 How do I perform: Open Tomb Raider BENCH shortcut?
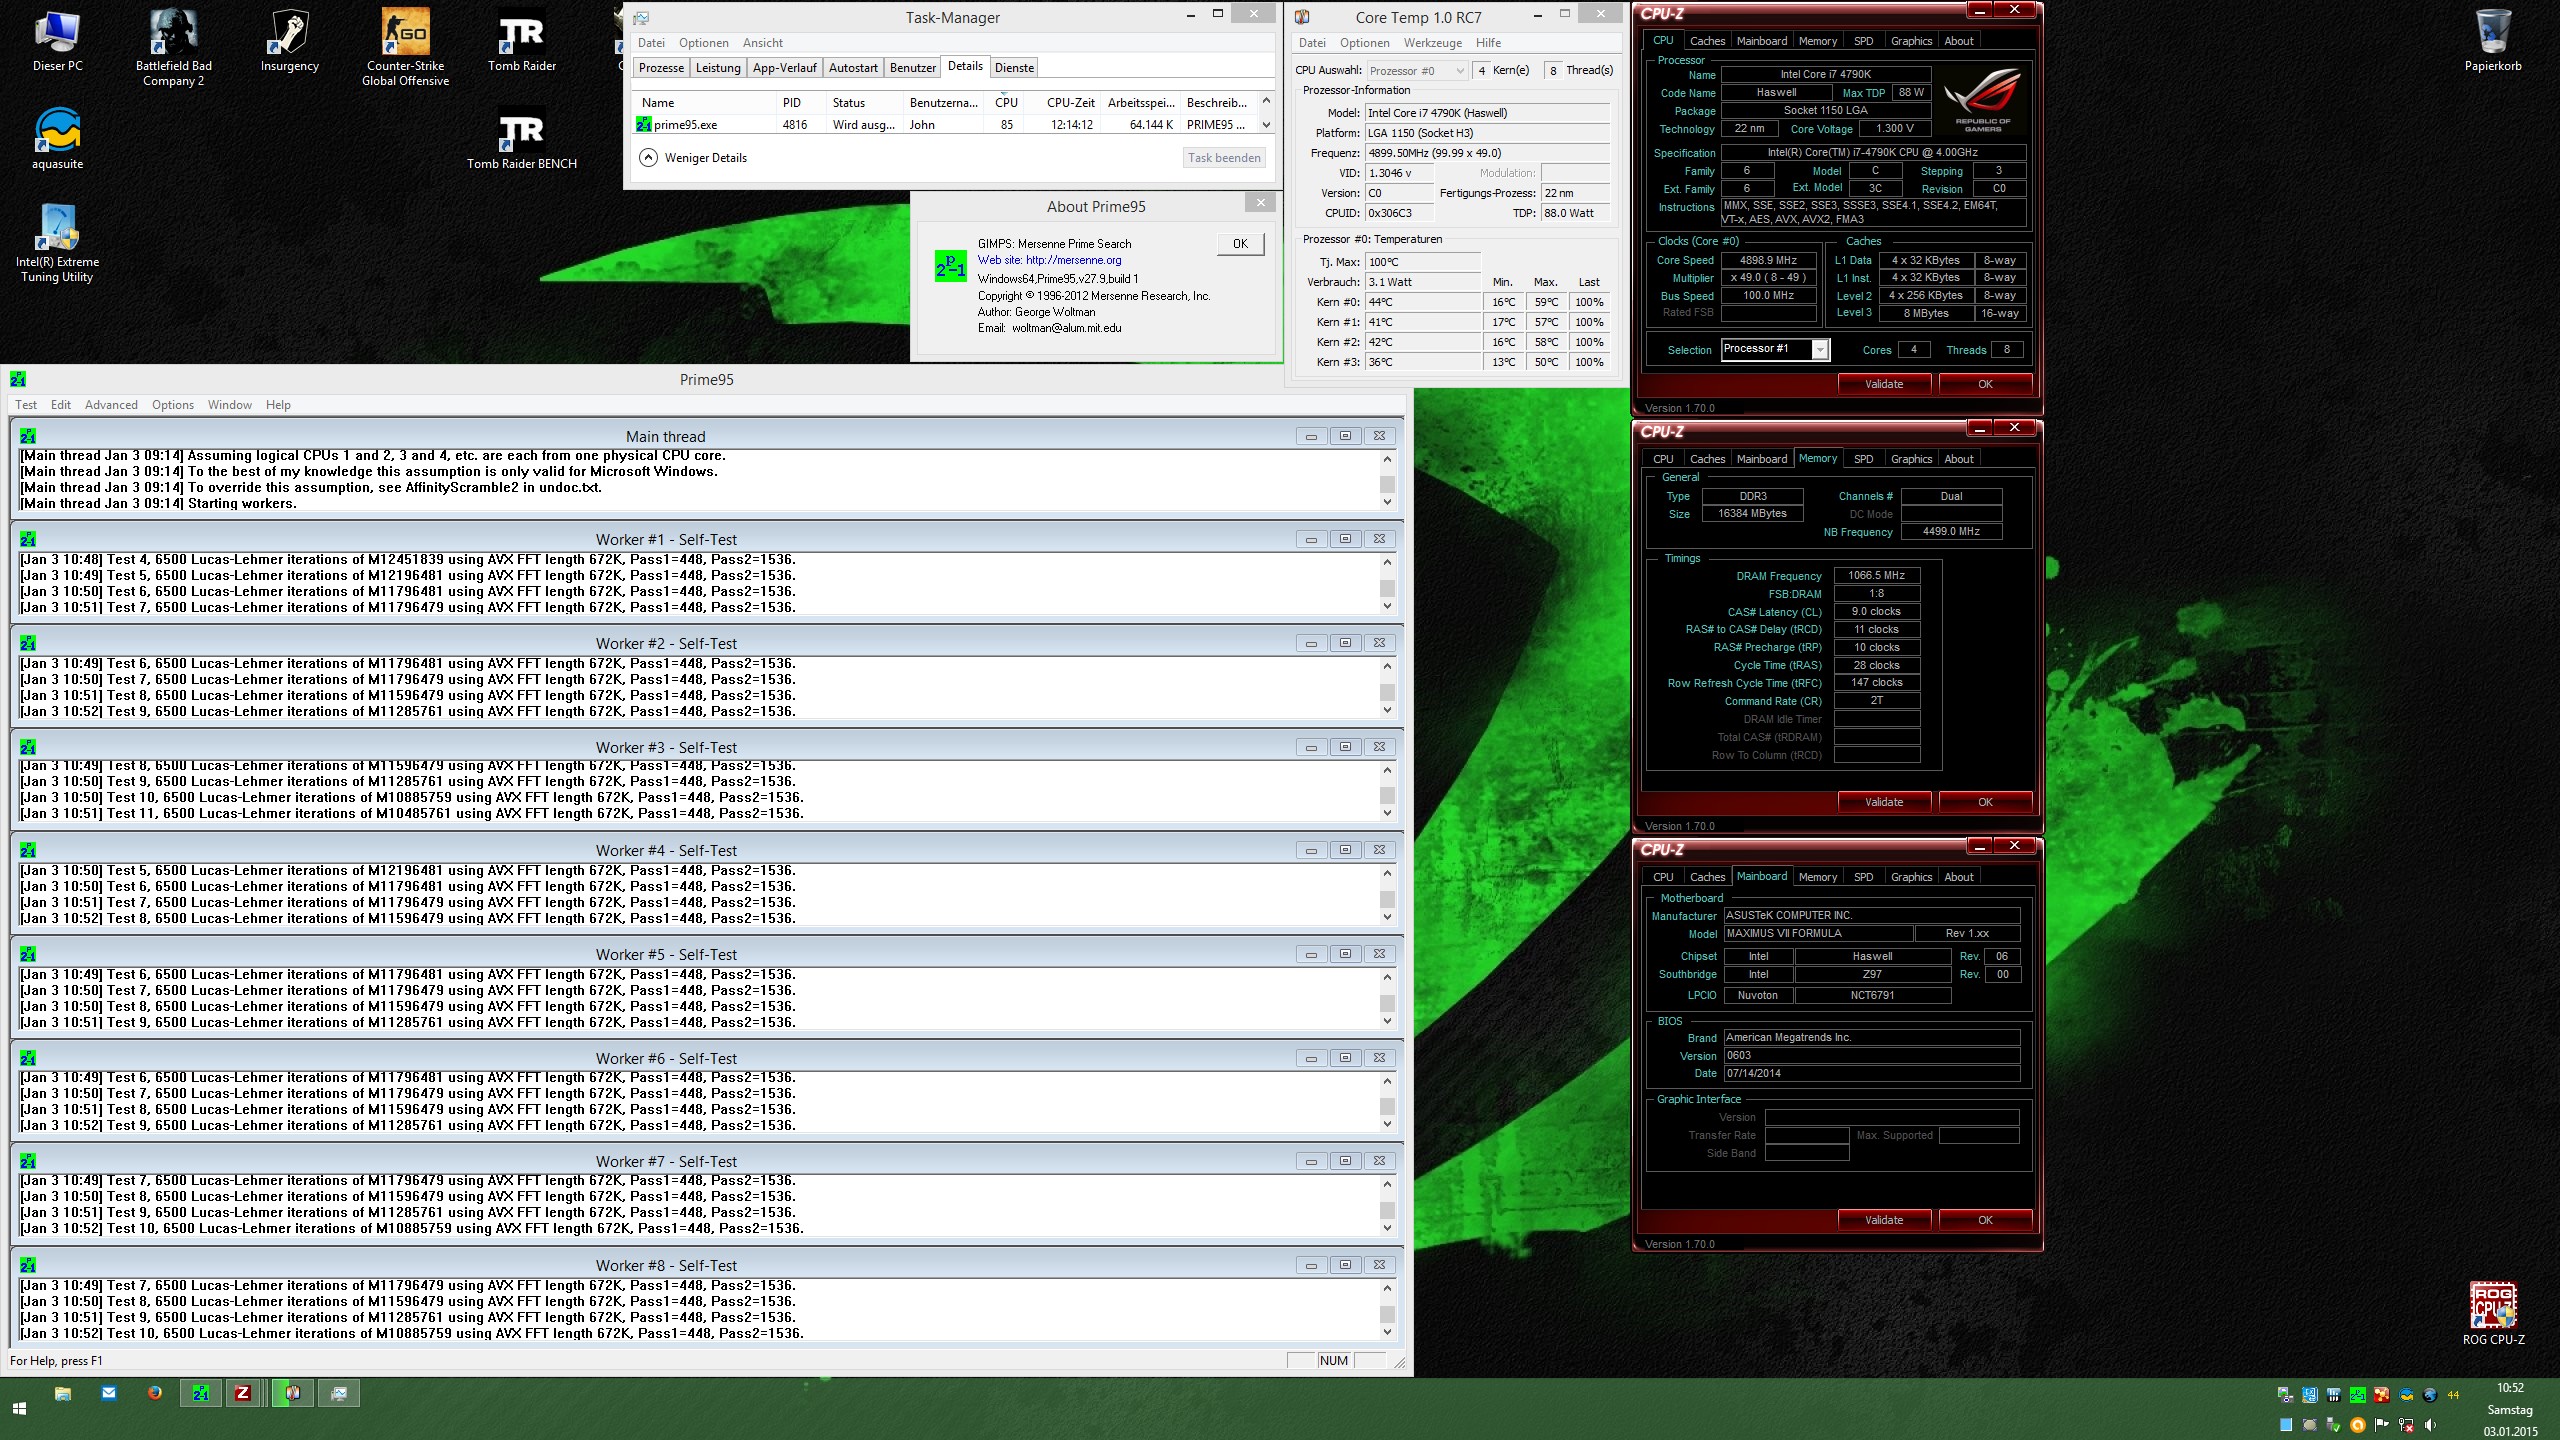(x=521, y=132)
